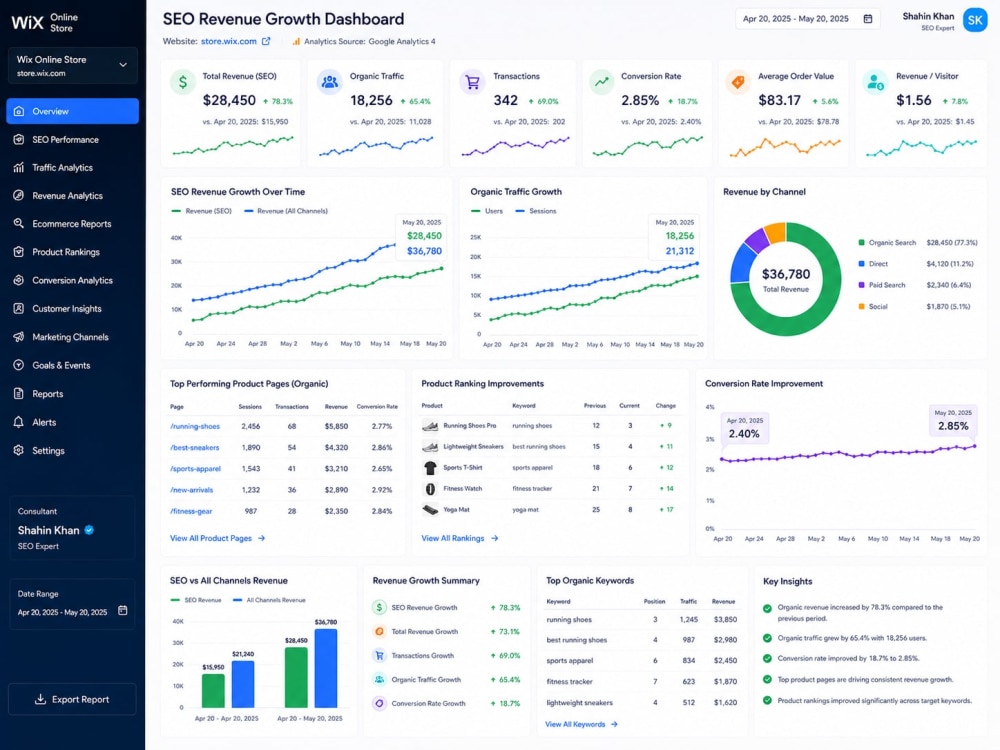
Task: Open the Overview menu item
Action: [x=72, y=111]
